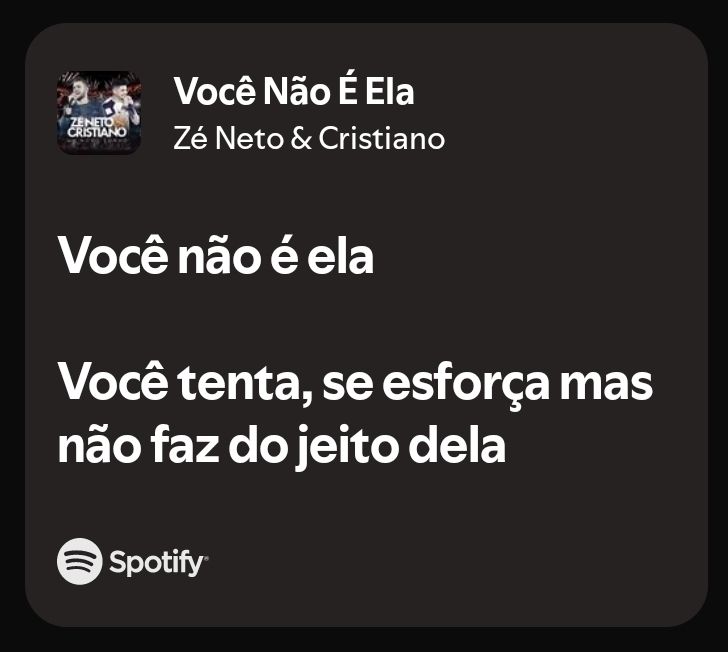The height and width of the screenshot is (652, 728).
Task: Click the word Zé in the artist name
Action: pyautogui.click(x=190, y=138)
